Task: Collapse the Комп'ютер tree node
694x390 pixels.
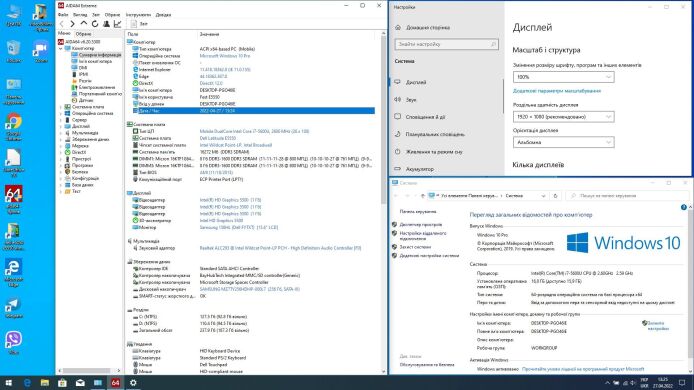Action: 61,48
